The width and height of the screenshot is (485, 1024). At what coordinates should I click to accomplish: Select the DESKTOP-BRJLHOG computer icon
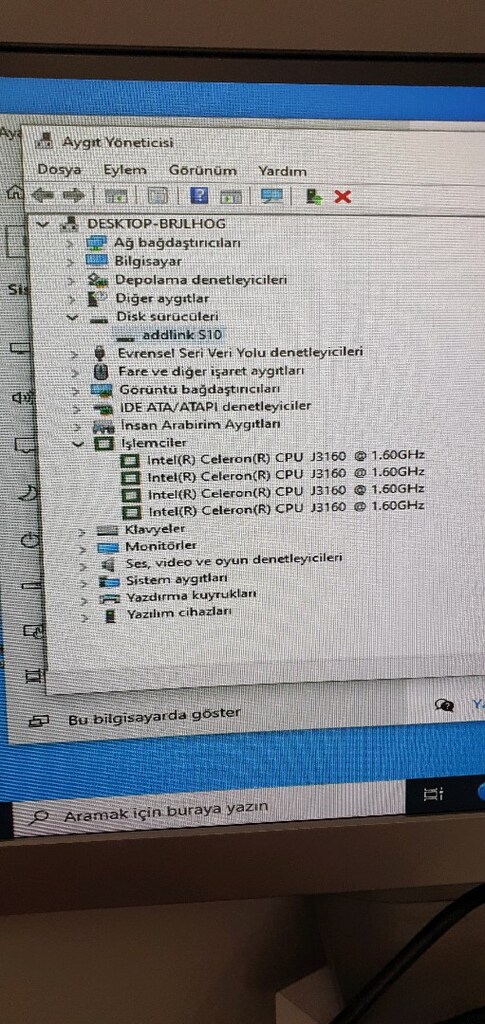coord(69,223)
